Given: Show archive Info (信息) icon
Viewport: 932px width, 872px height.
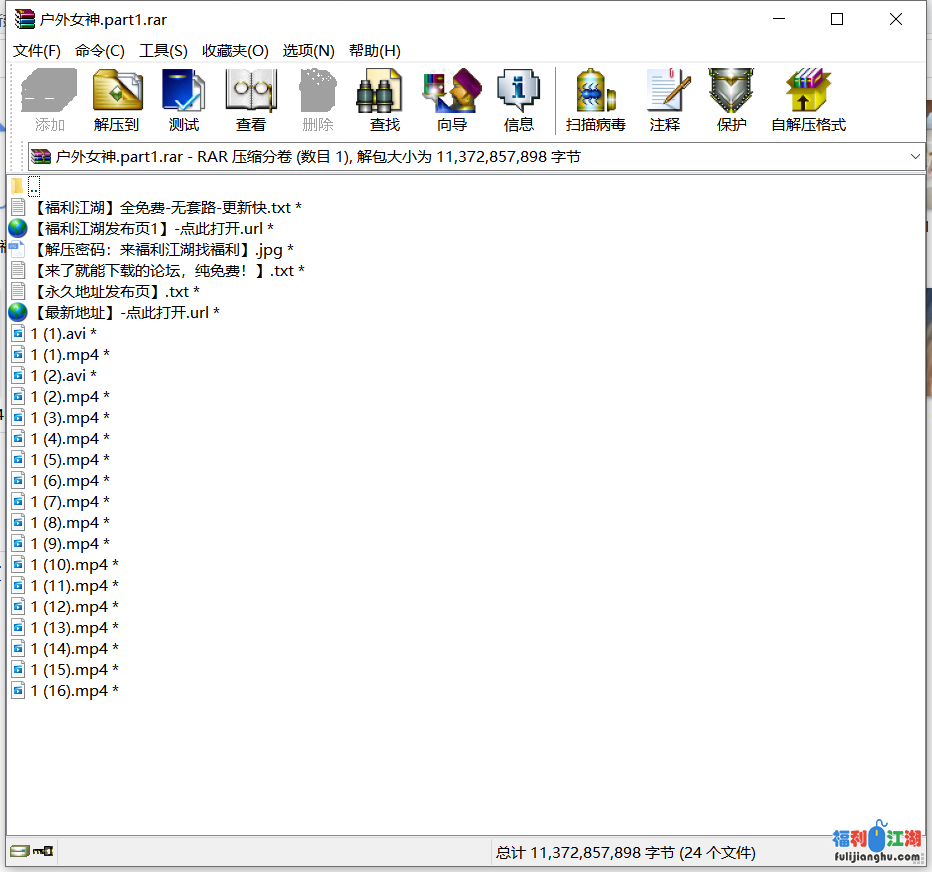Looking at the screenshot, I should pos(518,100).
